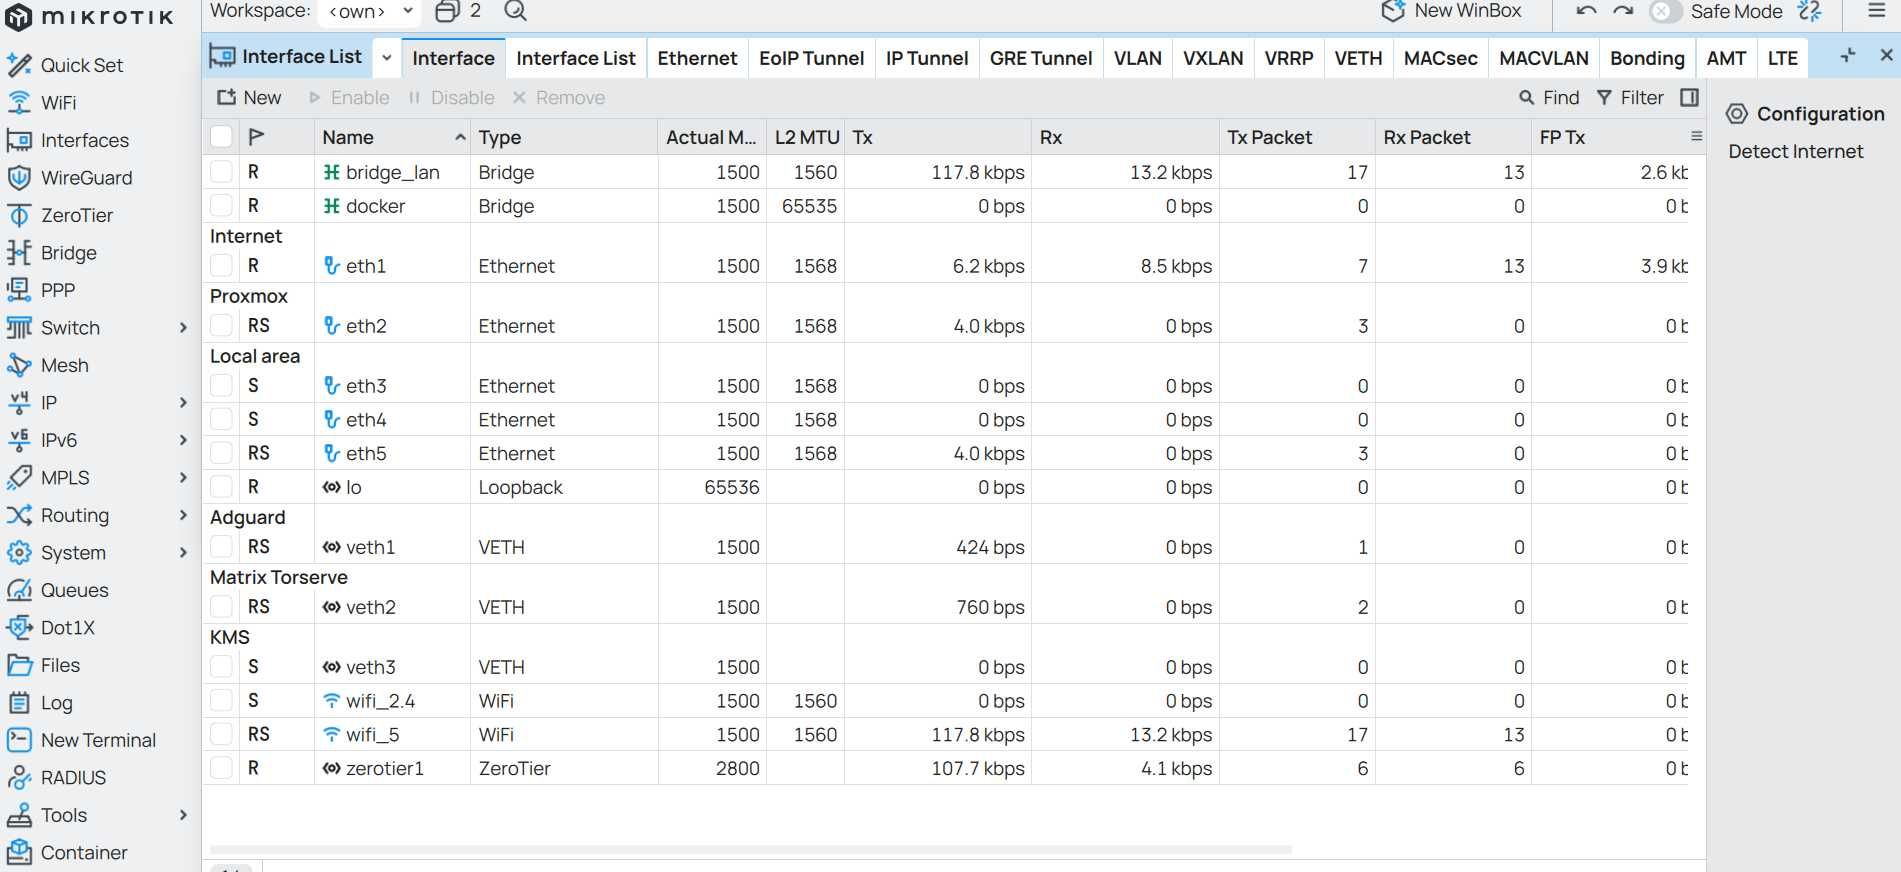Select the wifi_2.4 interface name
This screenshot has height=872, width=1901.
(380, 701)
